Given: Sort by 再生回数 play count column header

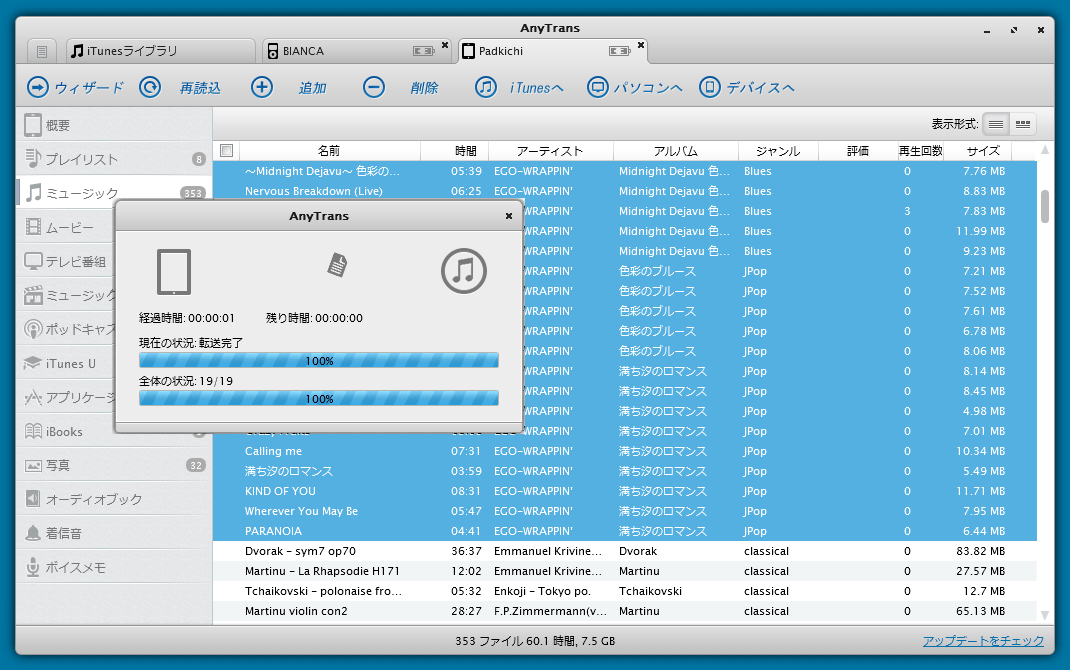Looking at the screenshot, I should point(921,151).
